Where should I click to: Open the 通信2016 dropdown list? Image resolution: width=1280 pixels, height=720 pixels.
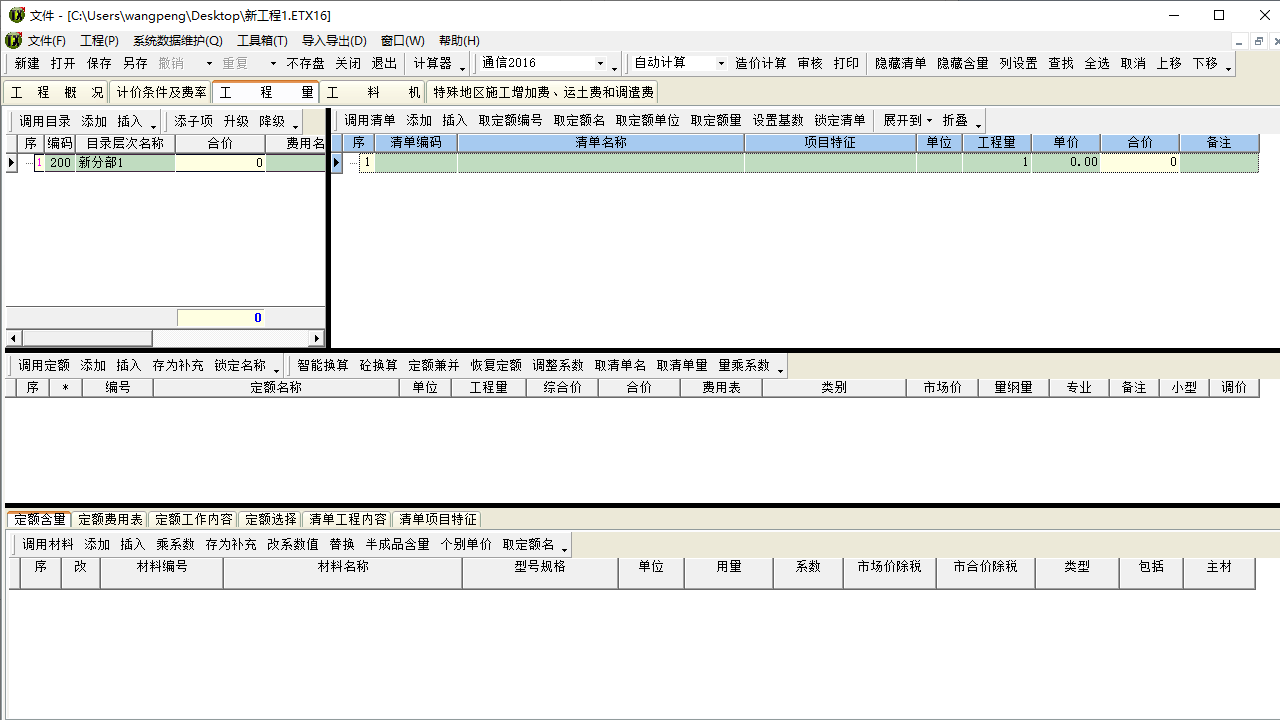click(x=600, y=64)
